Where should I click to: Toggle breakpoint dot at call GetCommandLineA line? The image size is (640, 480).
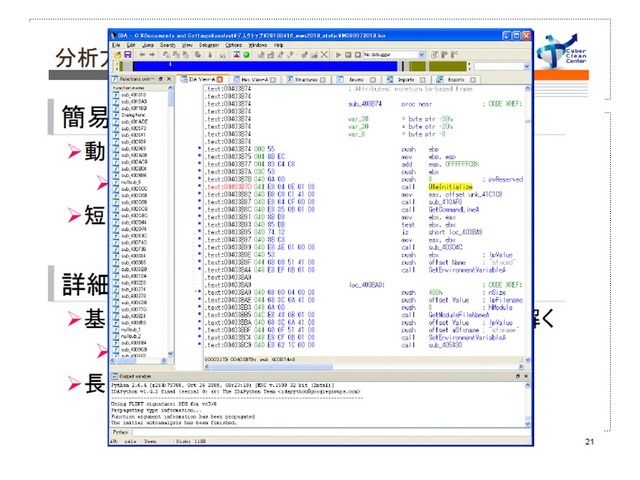(199, 209)
